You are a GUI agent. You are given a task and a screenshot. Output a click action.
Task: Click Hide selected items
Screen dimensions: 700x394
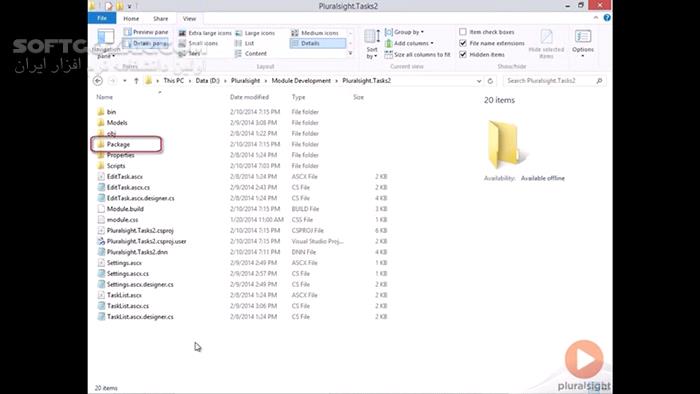(x=546, y=44)
